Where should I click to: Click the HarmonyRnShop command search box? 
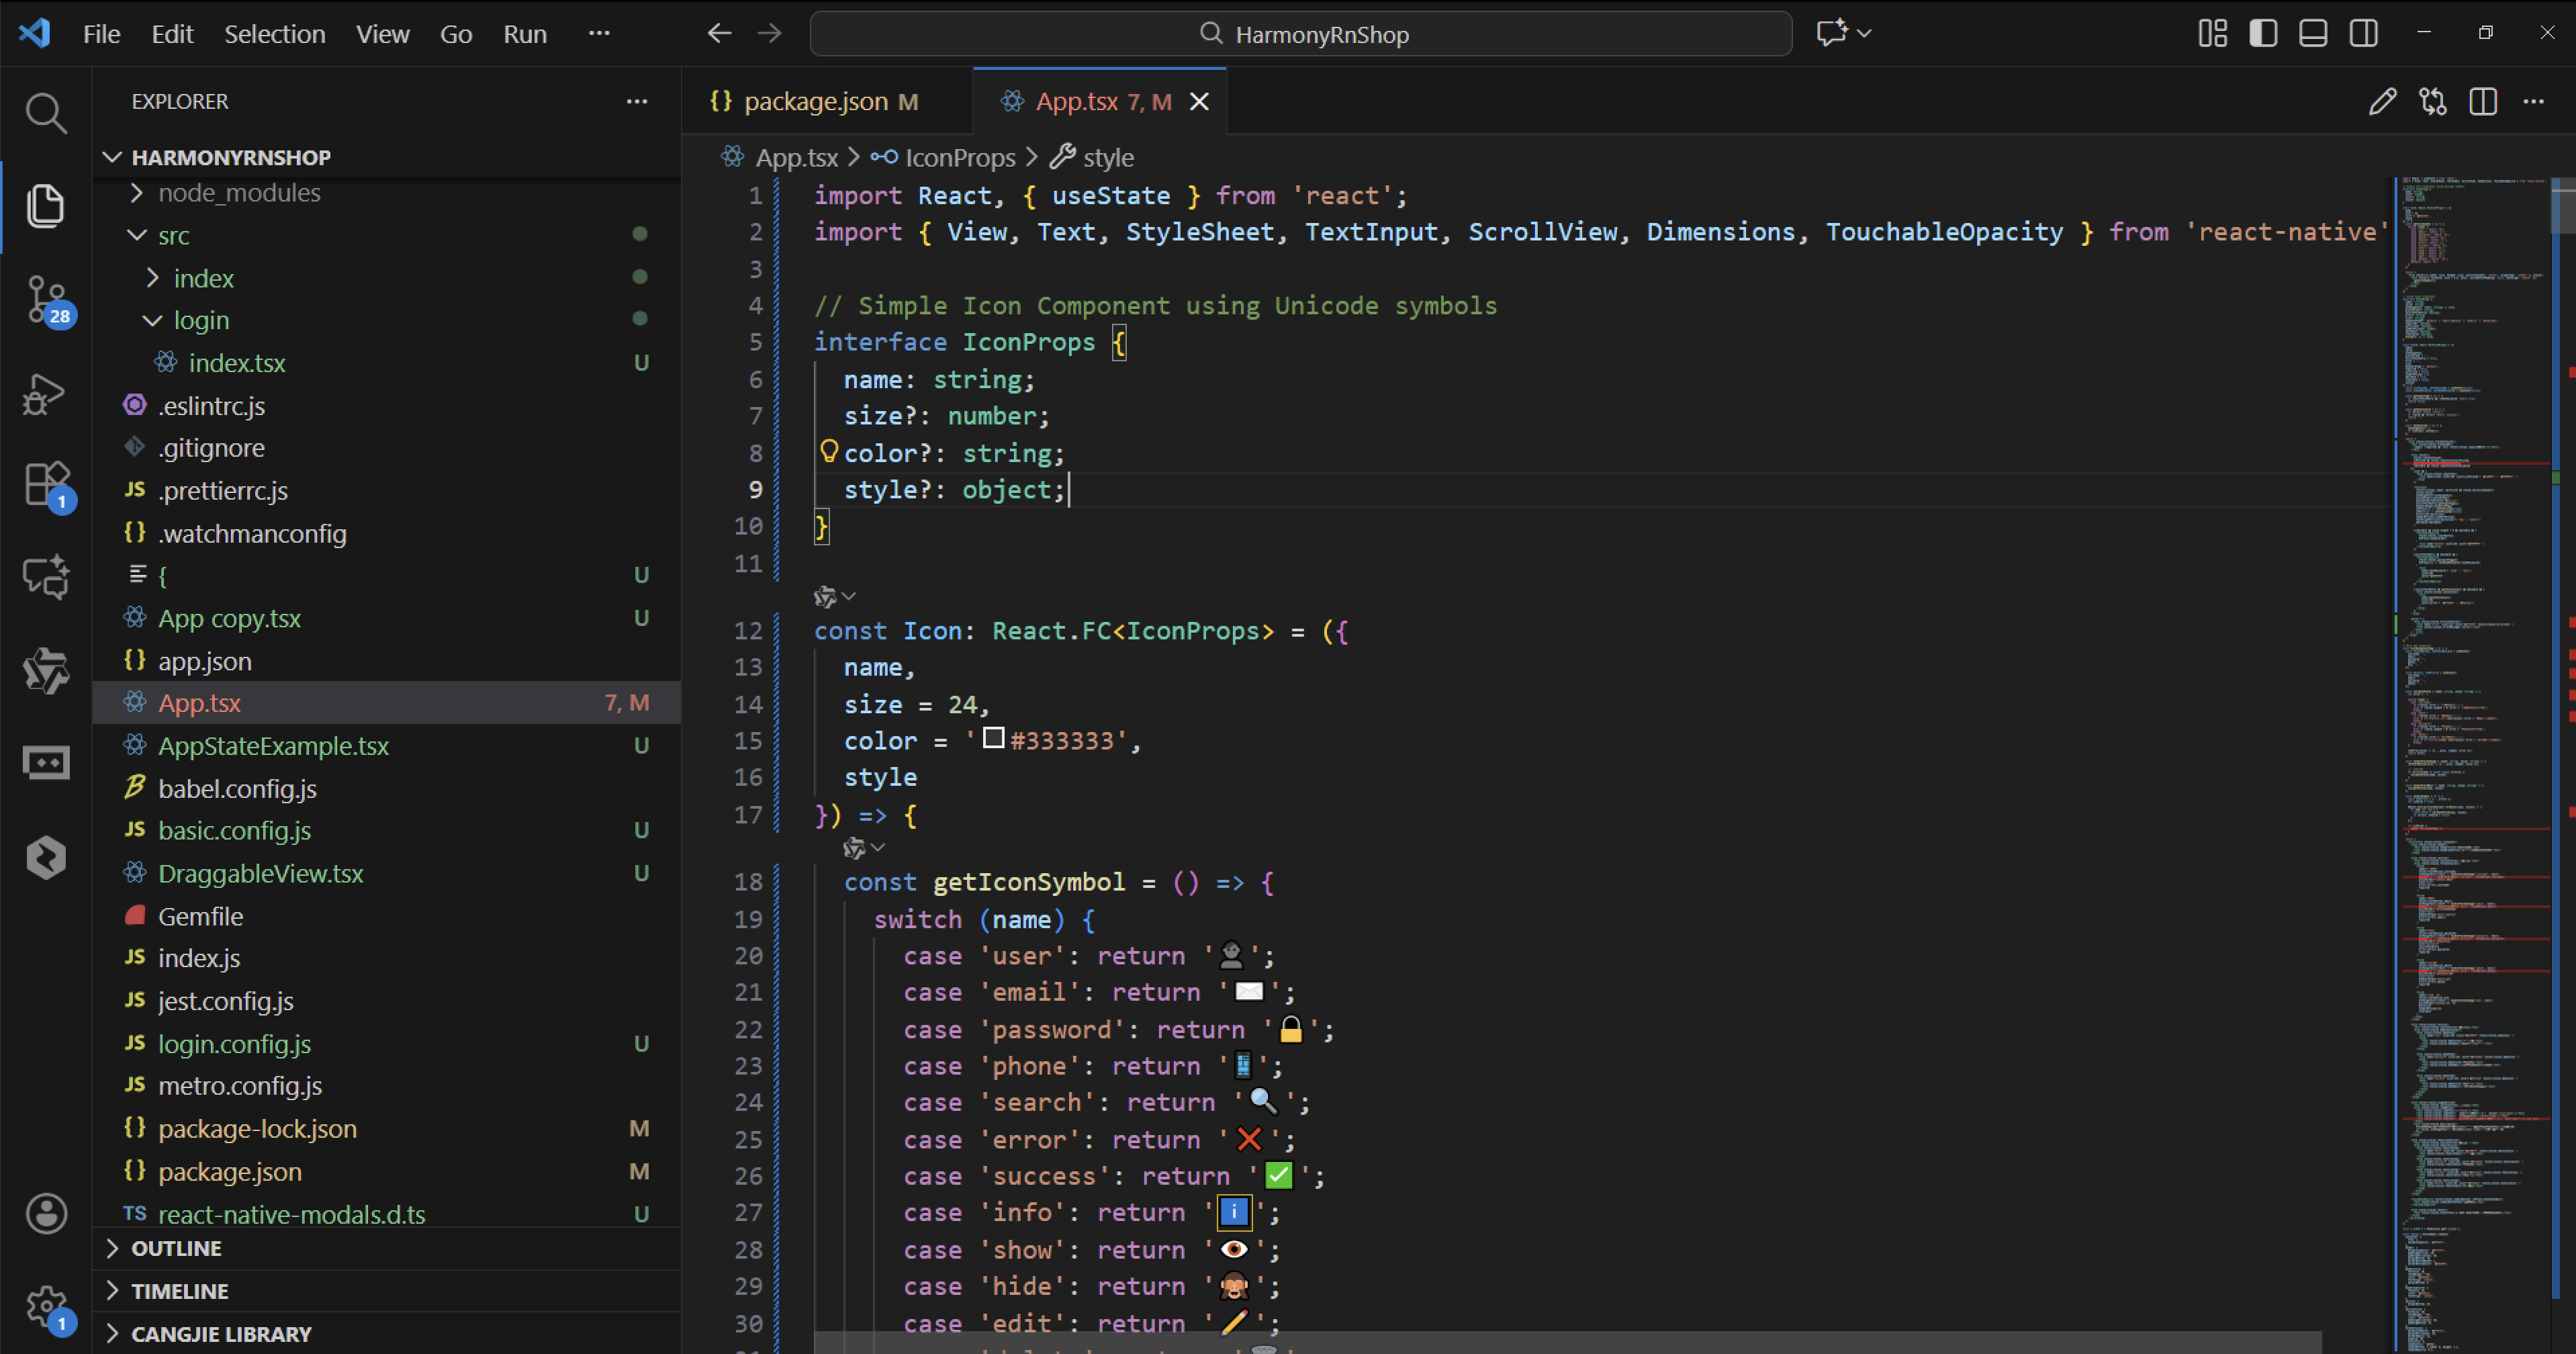(1300, 34)
